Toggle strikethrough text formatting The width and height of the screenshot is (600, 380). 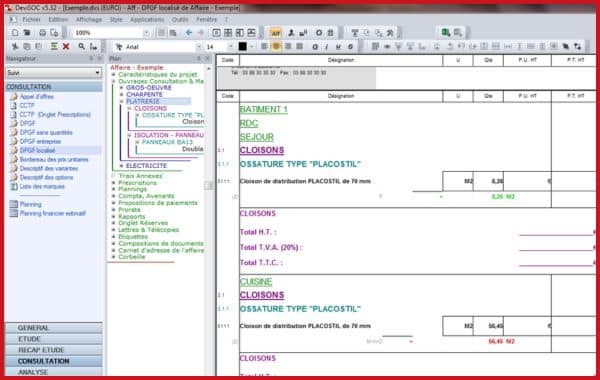tap(350, 47)
